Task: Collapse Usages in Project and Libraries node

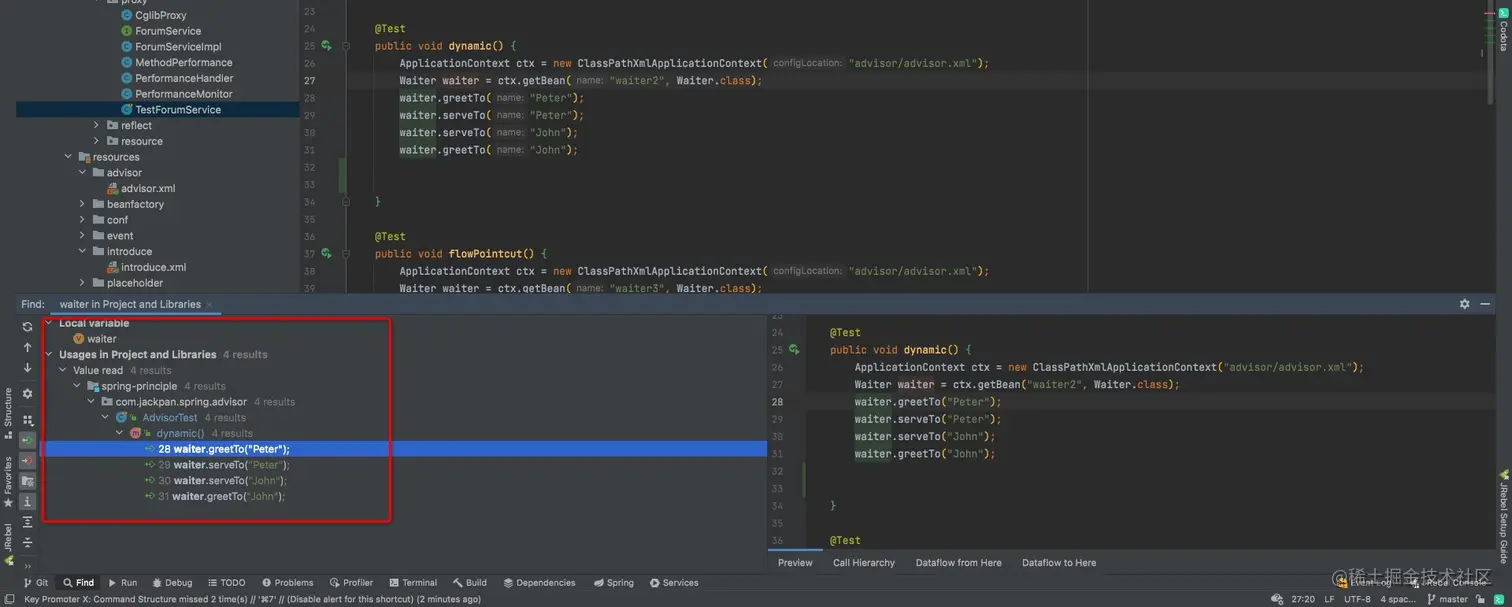Action: click(49, 354)
